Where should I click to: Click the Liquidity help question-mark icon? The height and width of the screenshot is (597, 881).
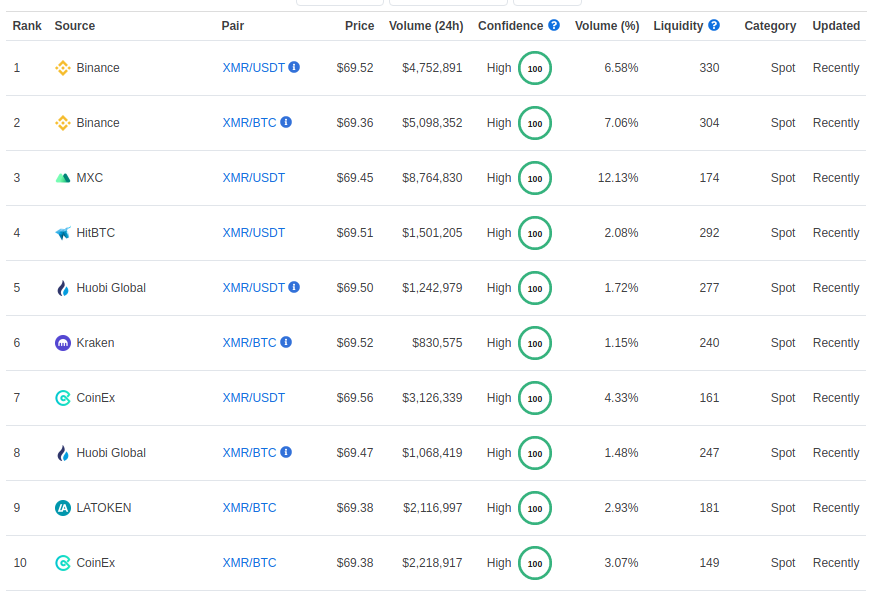click(714, 25)
